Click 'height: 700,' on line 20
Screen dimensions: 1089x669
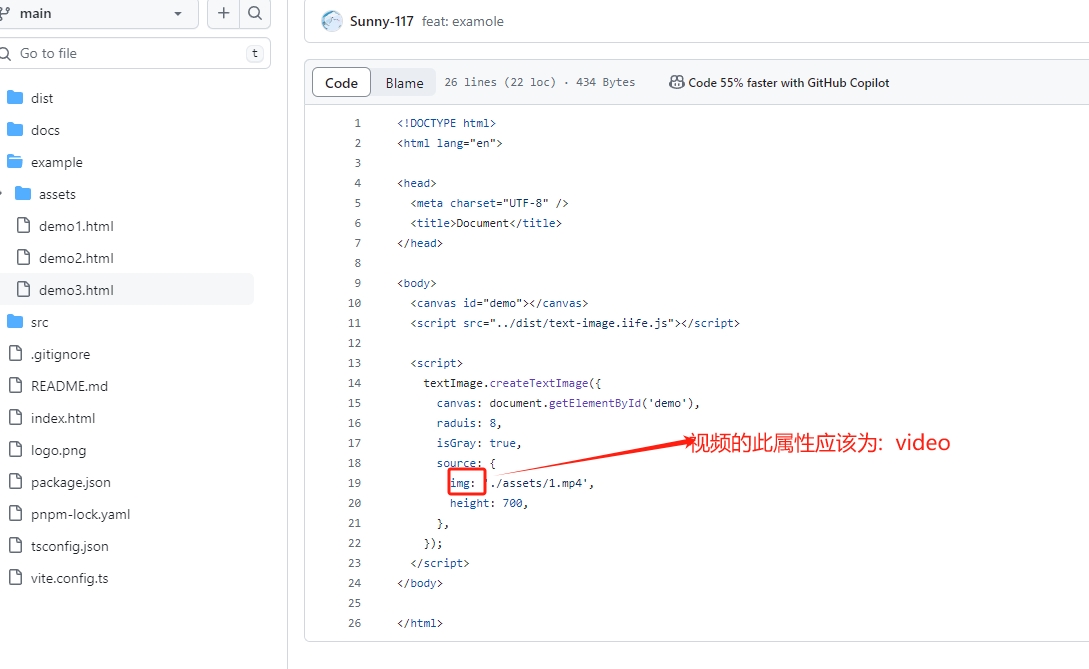[489, 503]
